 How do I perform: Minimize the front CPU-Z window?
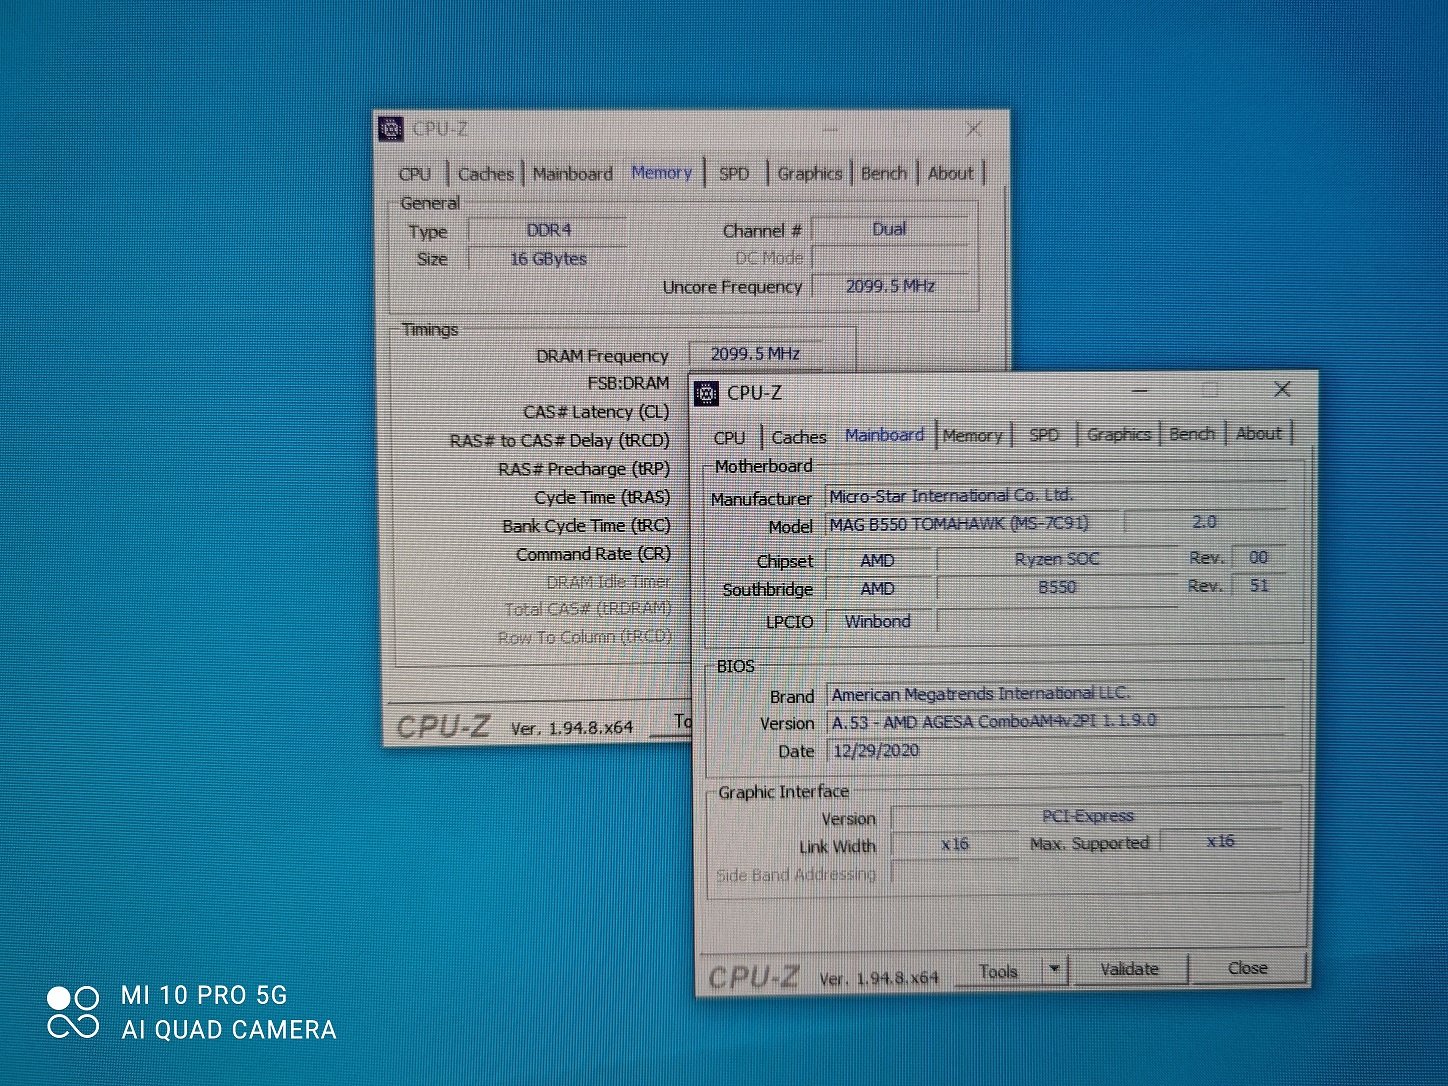pyautogui.click(x=1140, y=390)
